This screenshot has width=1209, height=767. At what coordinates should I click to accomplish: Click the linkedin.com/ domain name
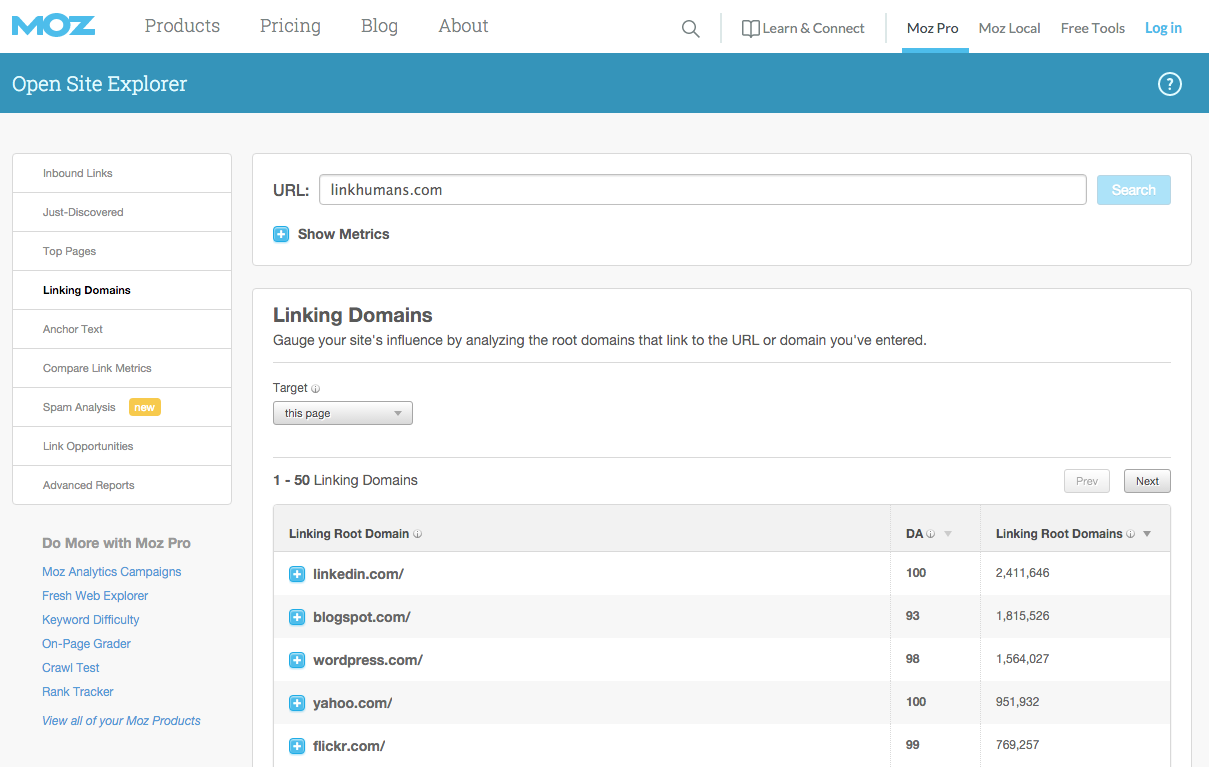358,574
